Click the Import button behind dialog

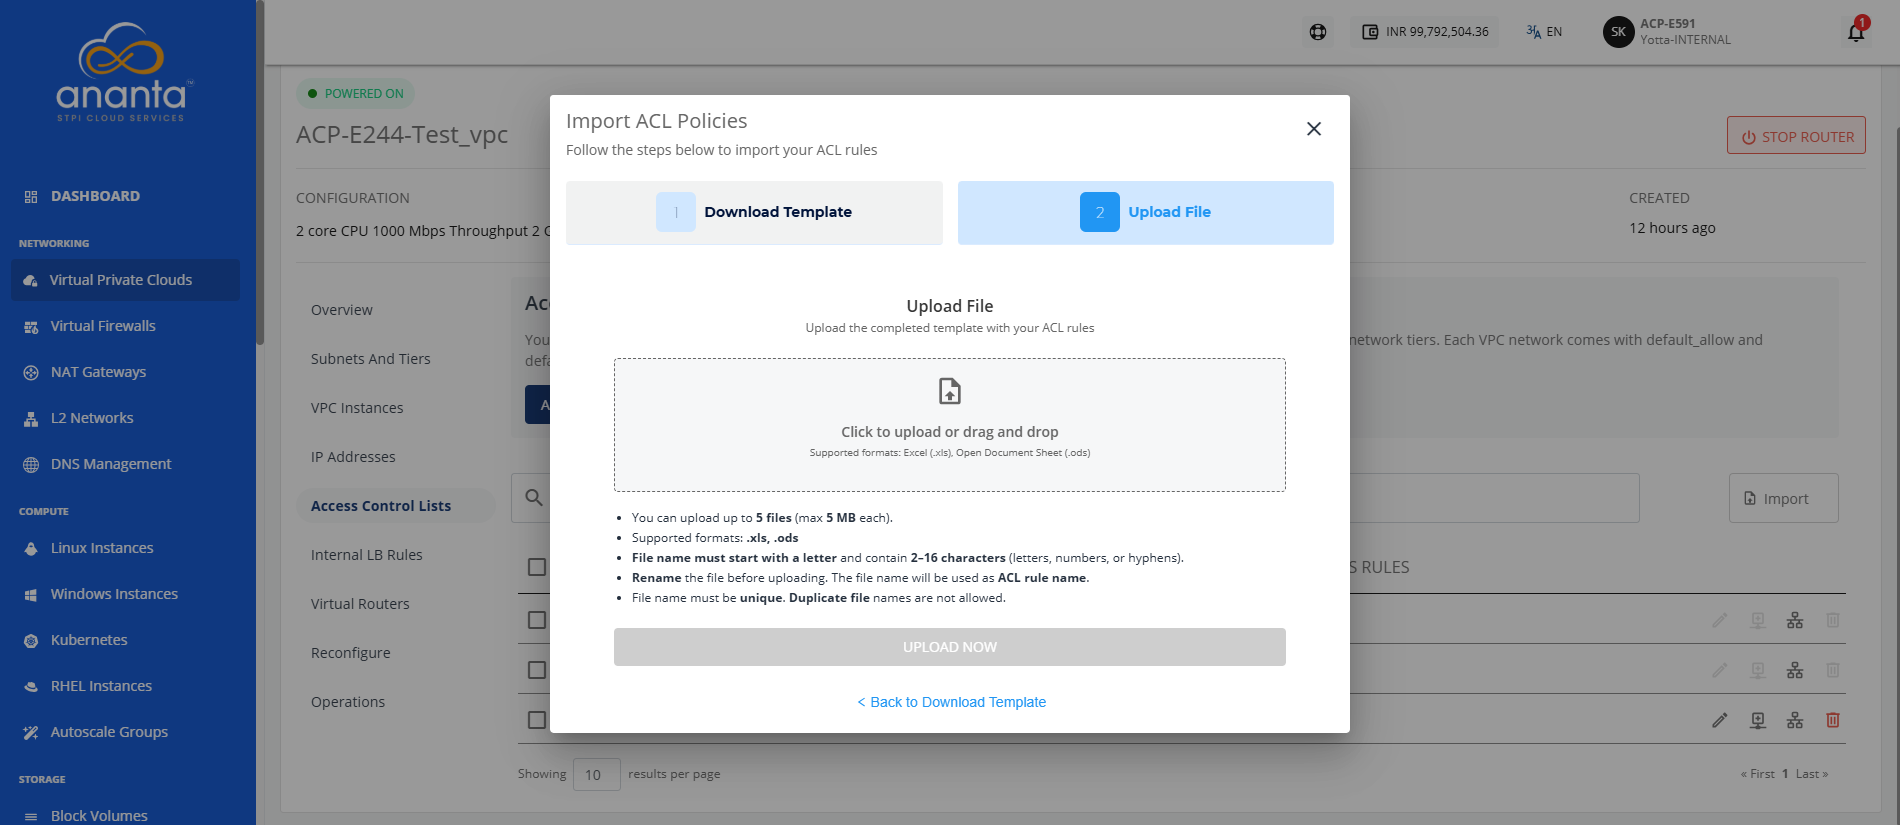[x=1783, y=498]
